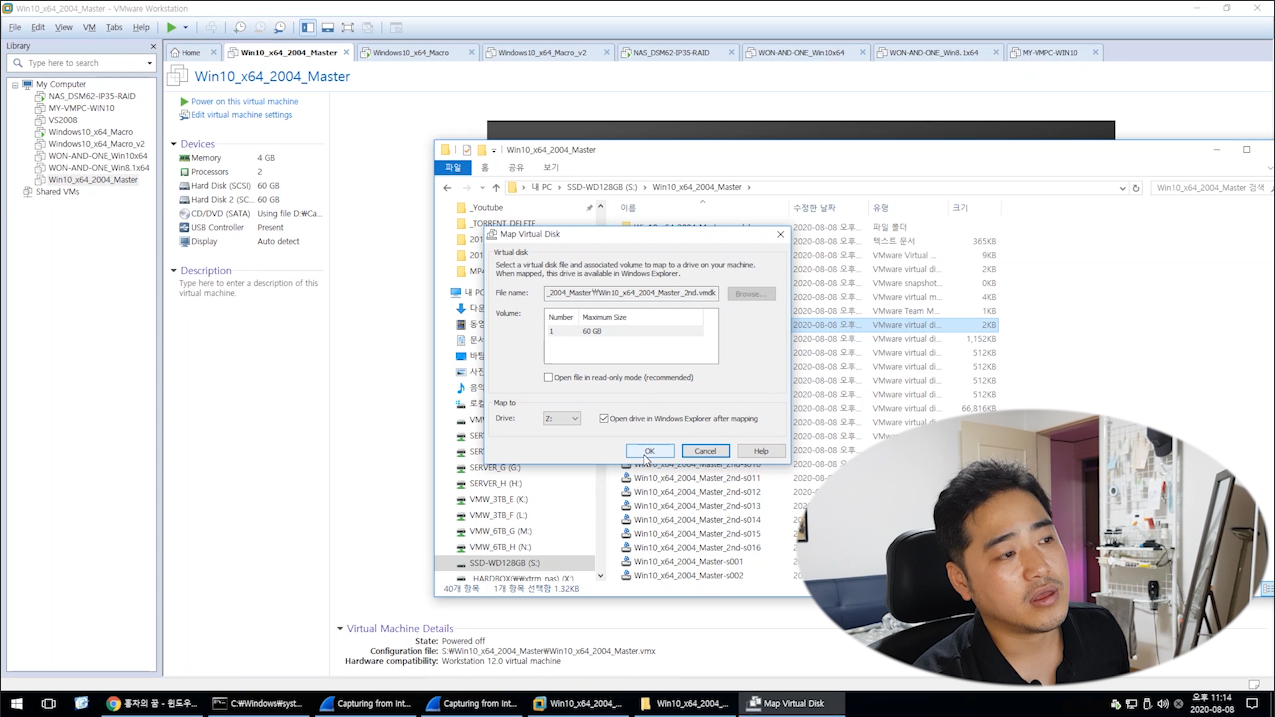This screenshot has height=717, width=1275.
Task: Select file Win10_x64_2004_Master_2nd-s011
Action: click(697, 478)
